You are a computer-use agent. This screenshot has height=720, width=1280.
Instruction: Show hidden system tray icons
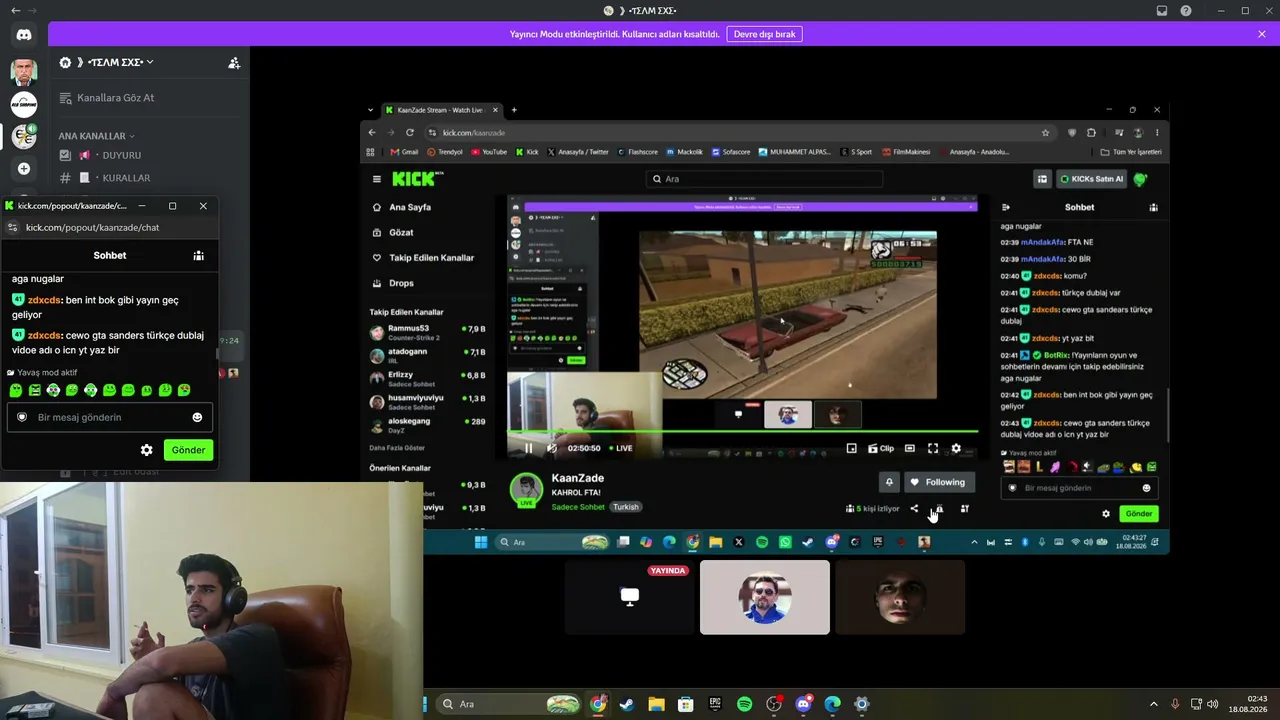1153,704
